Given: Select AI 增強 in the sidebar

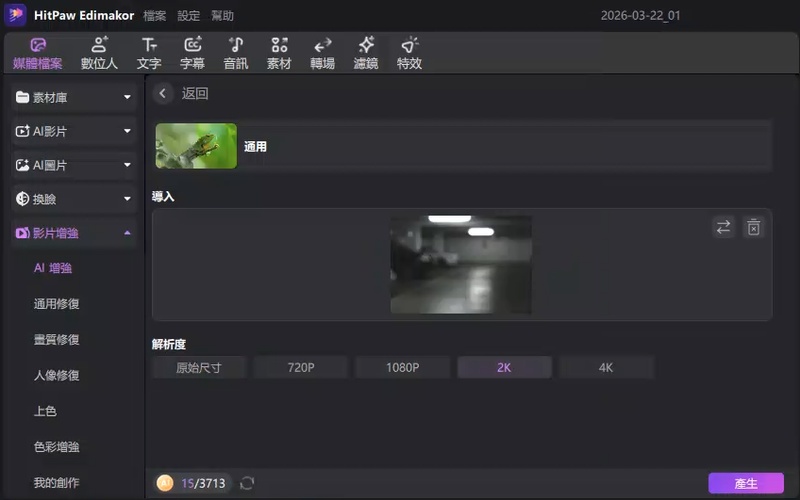Looking at the screenshot, I should pyautogui.click(x=53, y=268).
